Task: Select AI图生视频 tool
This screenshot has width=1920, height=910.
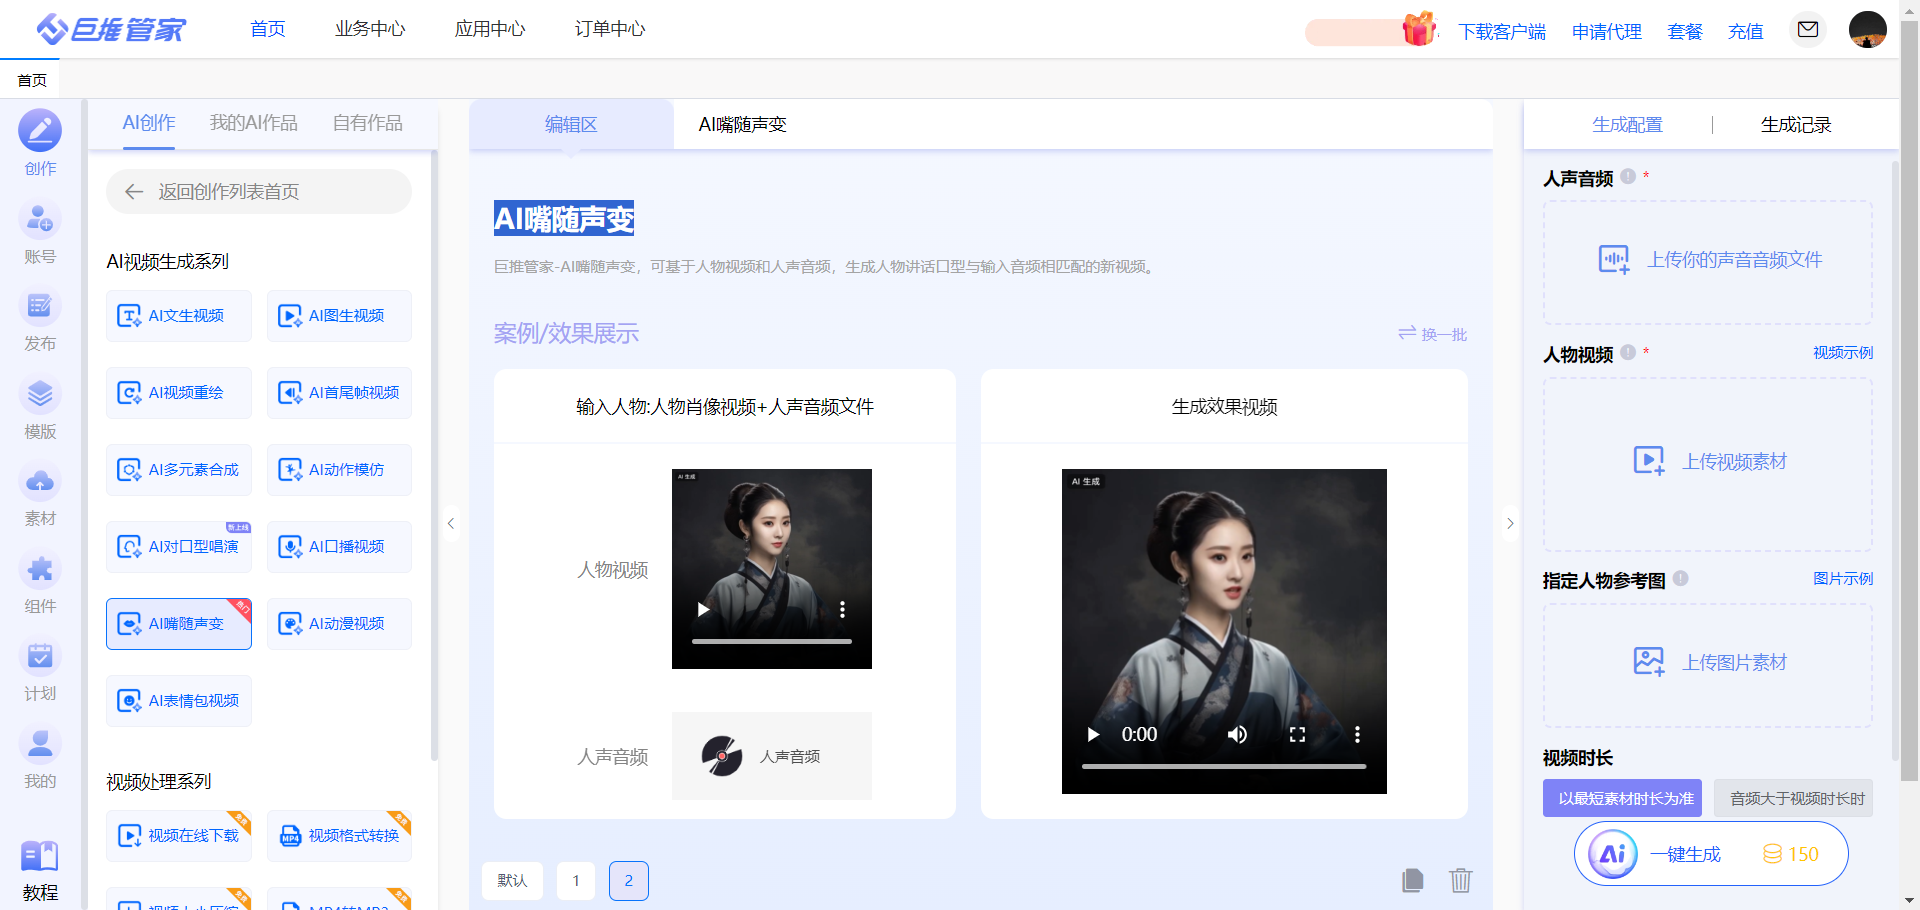Action: (339, 316)
